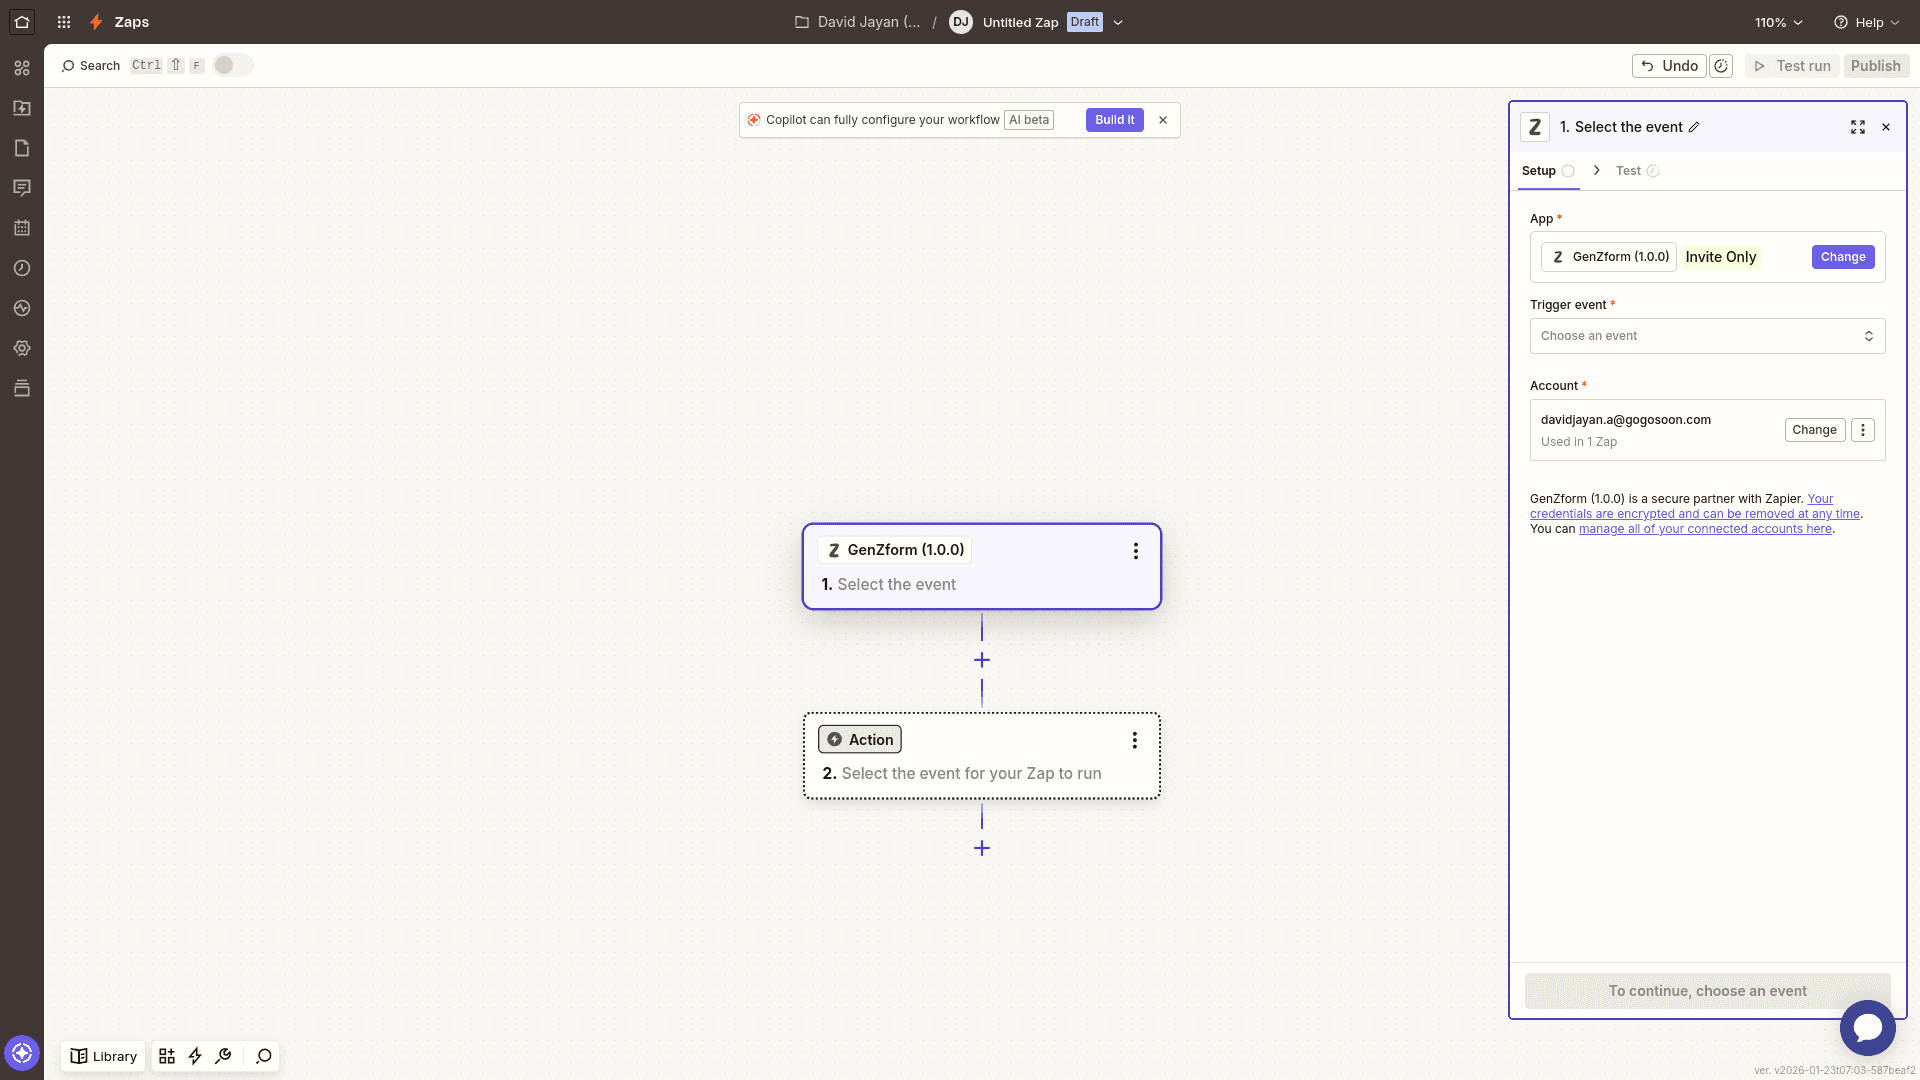Image resolution: width=1920 pixels, height=1080 pixels.
Task: View Zap history via clock icon in sidebar
Action: click(22, 268)
